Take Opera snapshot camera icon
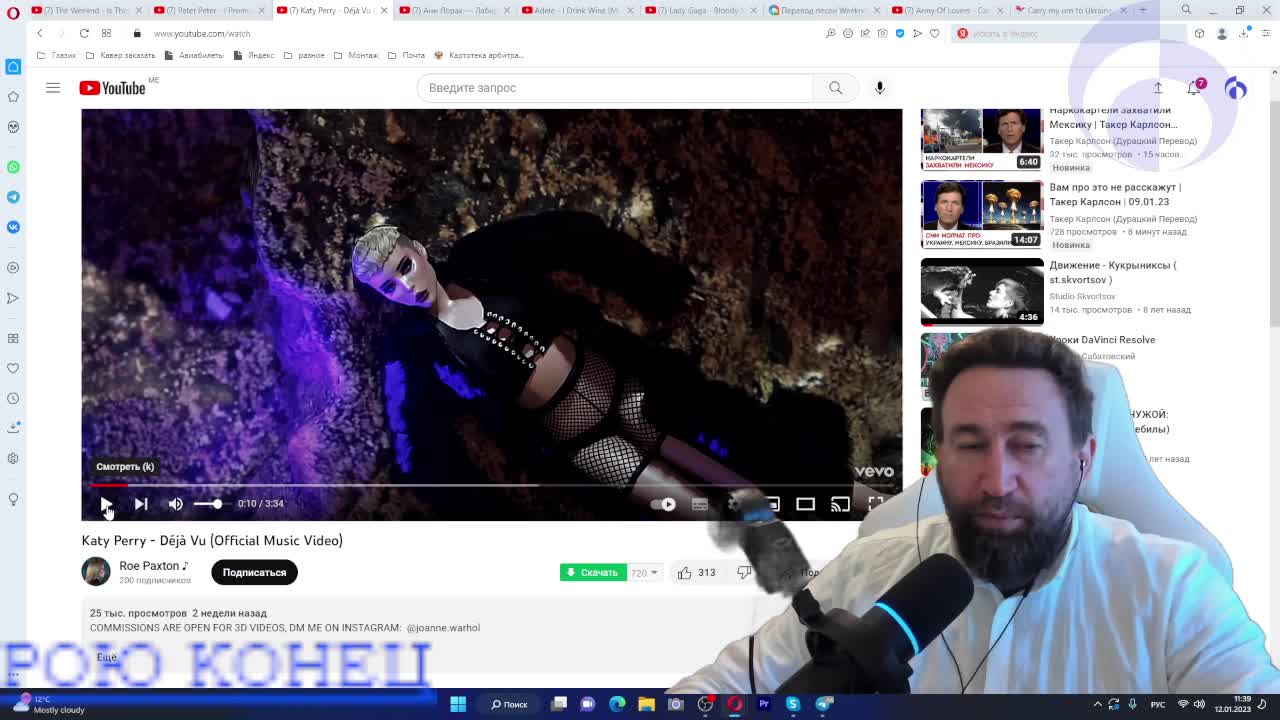This screenshot has width=1280, height=720. (x=882, y=34)
